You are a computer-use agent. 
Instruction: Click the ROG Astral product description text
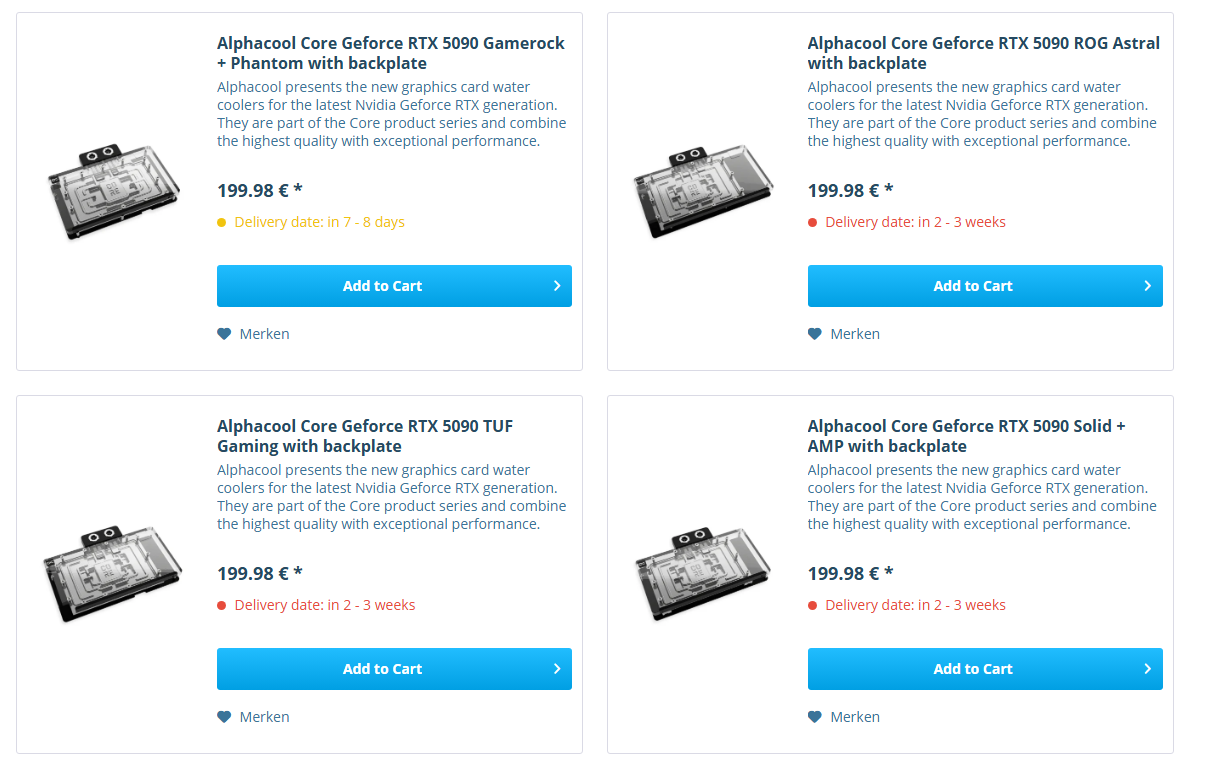click(982, 114)
